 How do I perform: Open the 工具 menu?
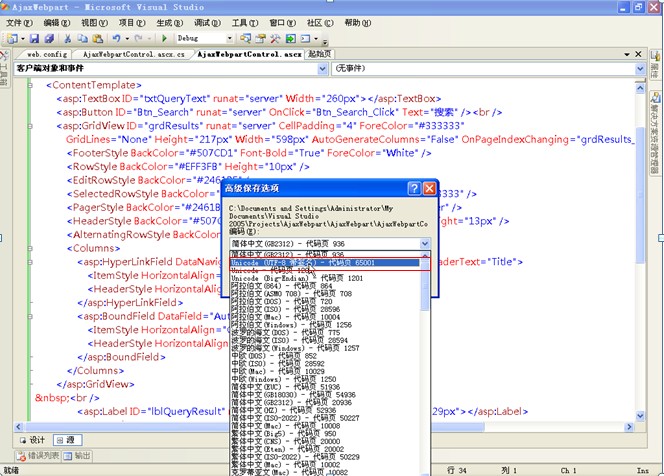point(244,22)
